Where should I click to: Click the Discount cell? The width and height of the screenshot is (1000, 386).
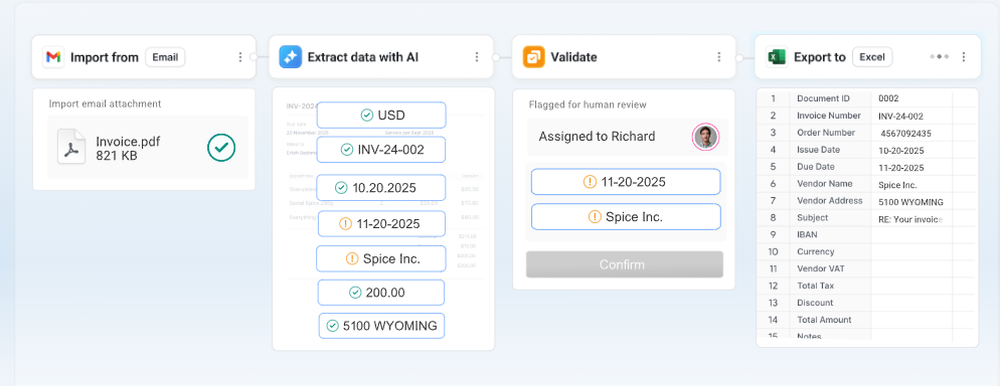click(x=830, y=302)
